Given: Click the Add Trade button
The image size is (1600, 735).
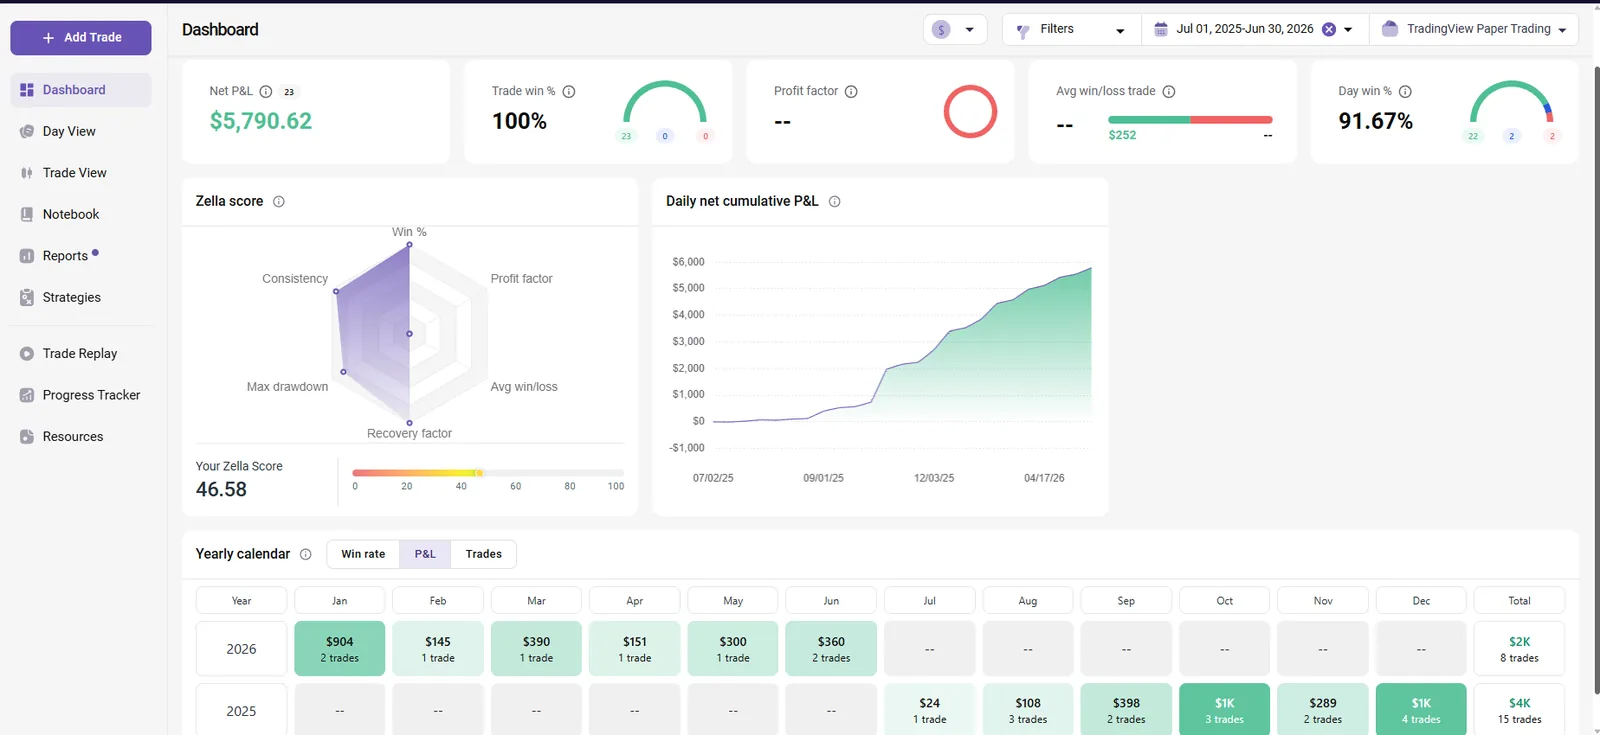Looking at the screenshot, I should [81, 38].
